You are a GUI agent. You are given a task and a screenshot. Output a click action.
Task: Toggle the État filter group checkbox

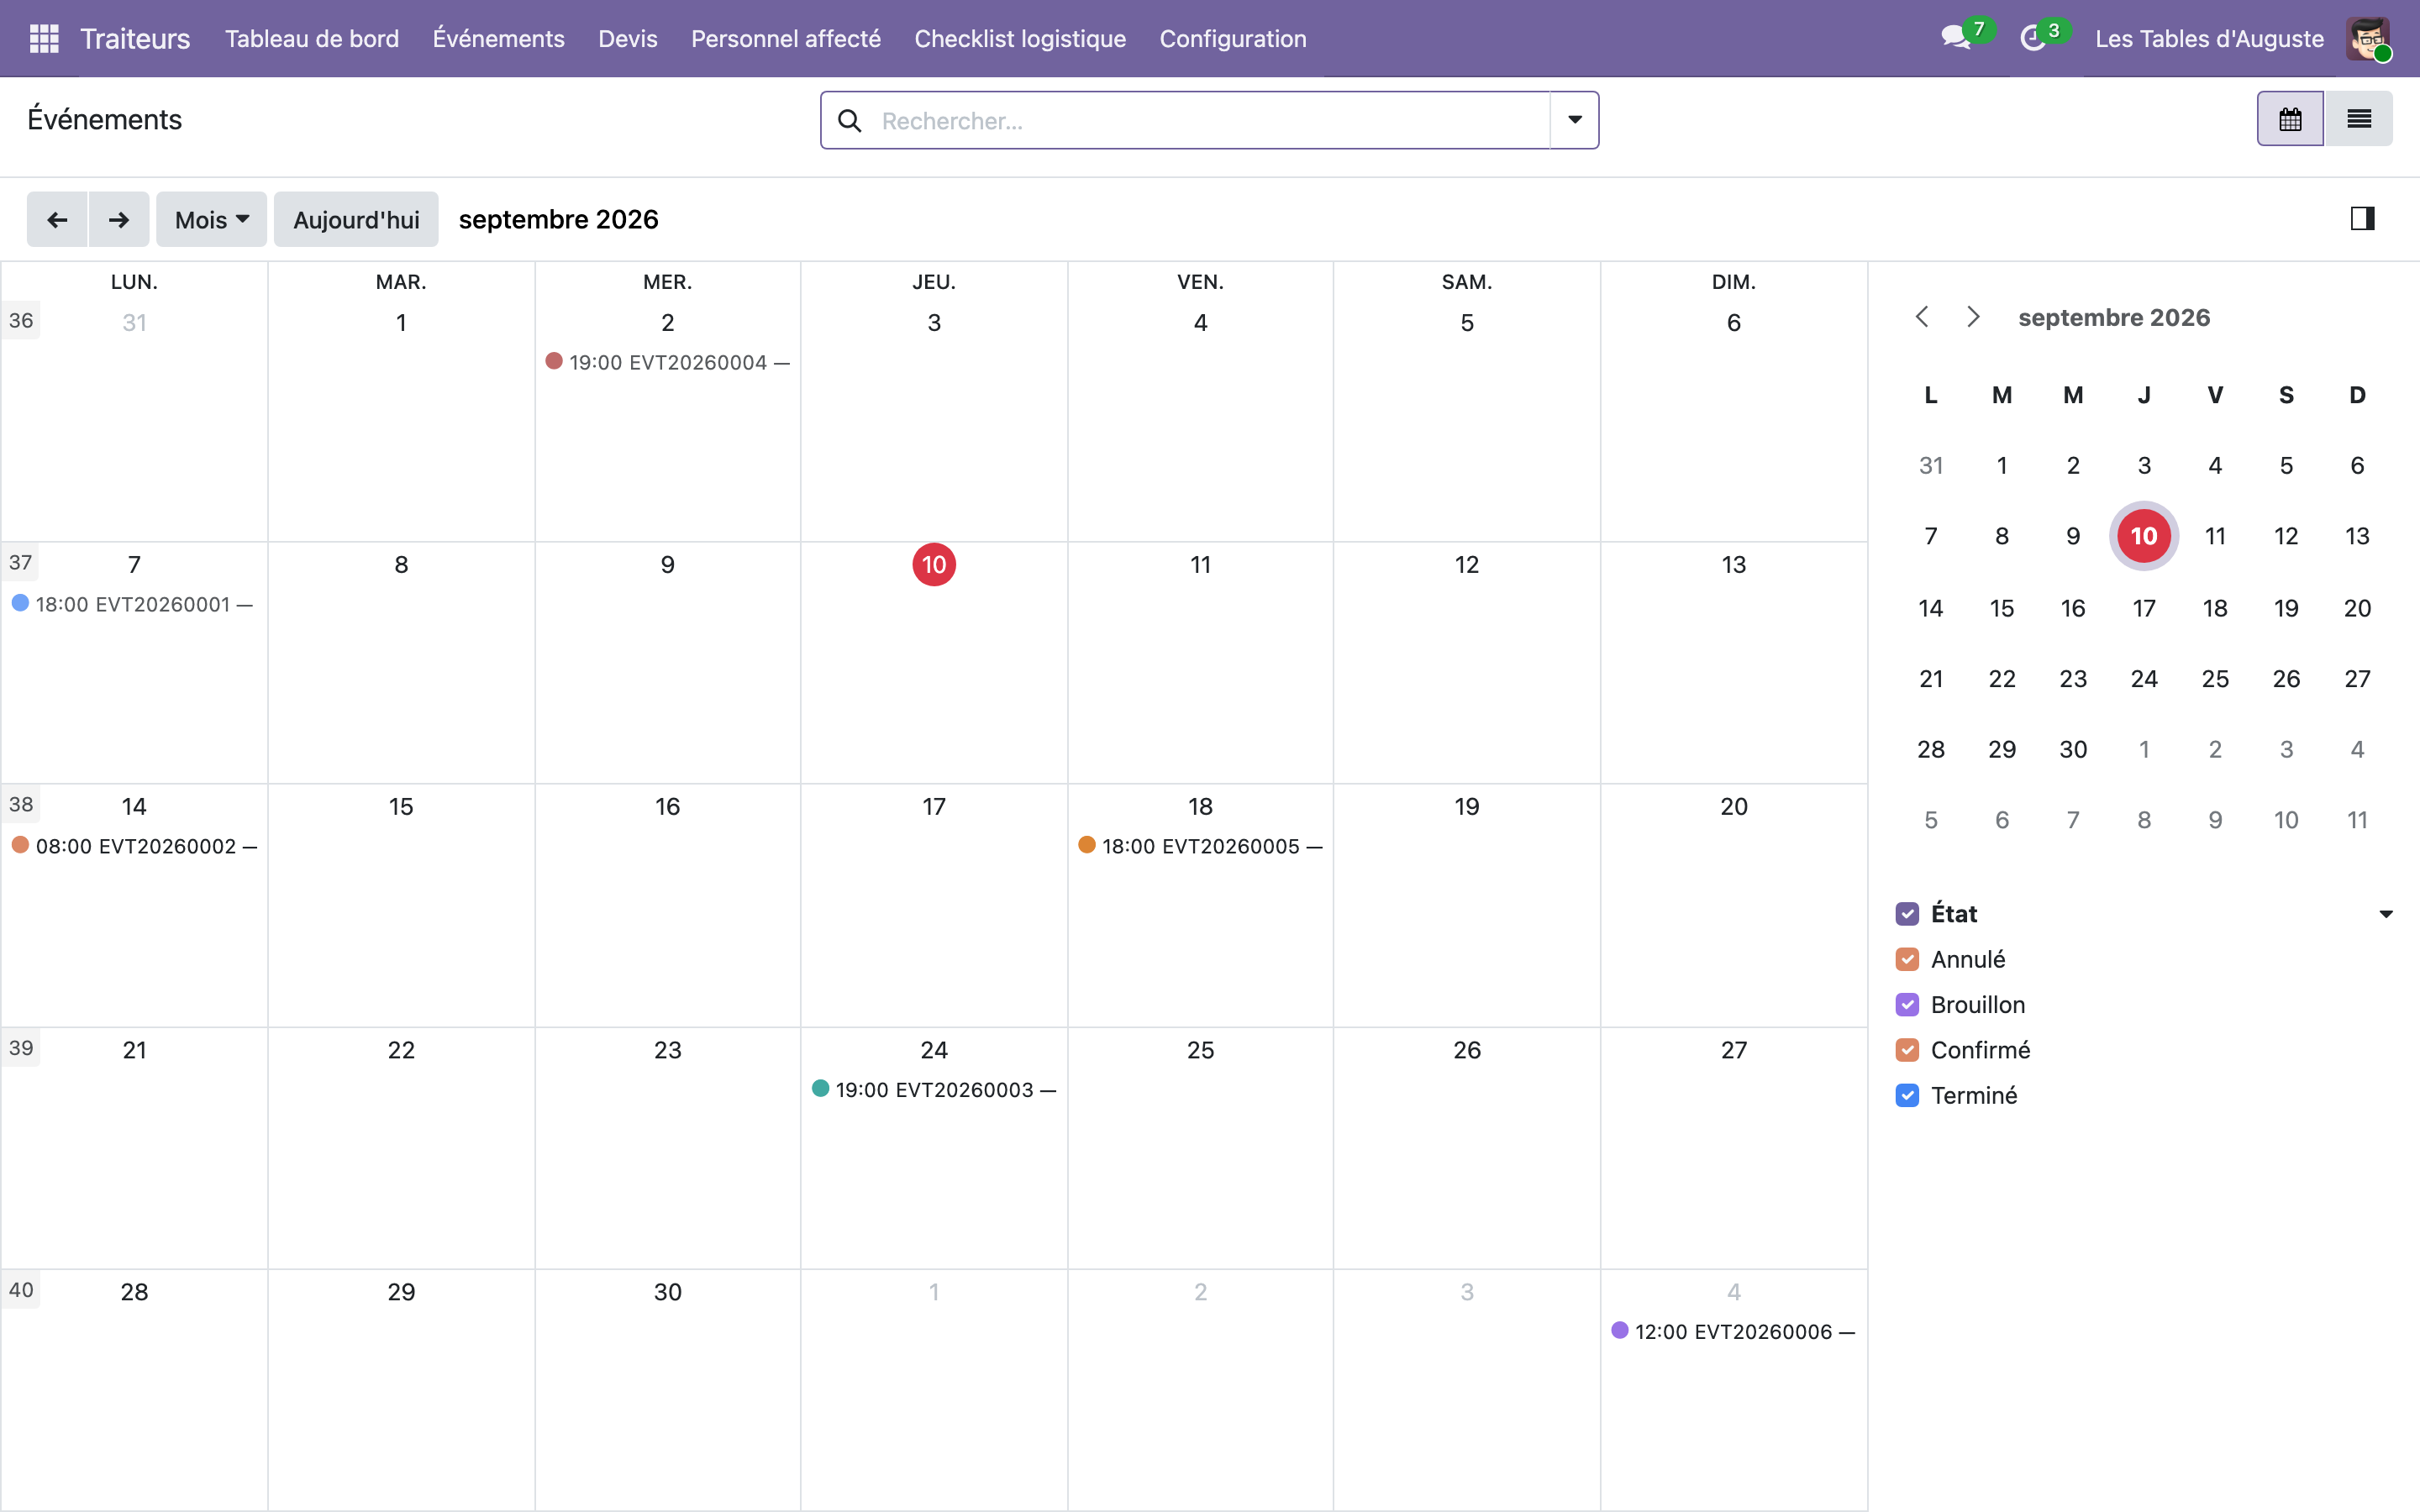1907,914
